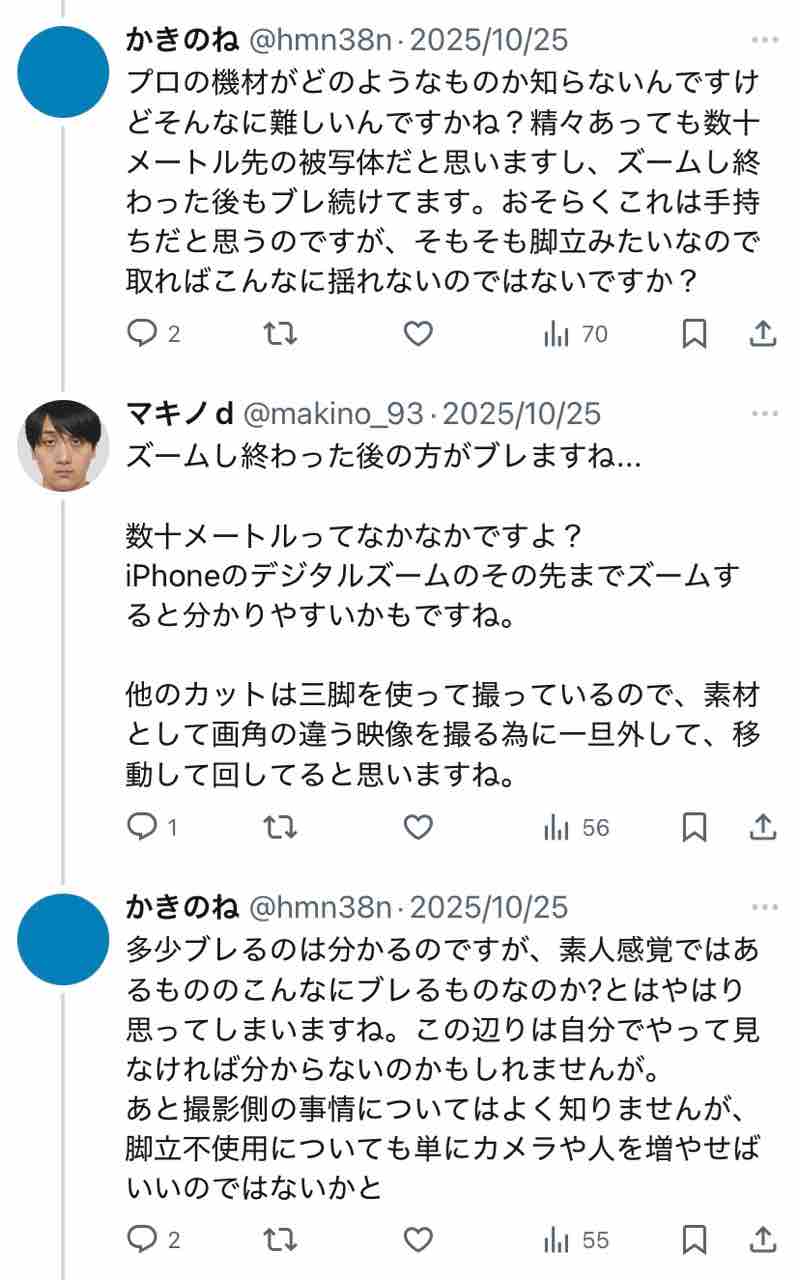Repost マキノd's tweet
This screenshot has width=800, height=1280.
(280, 828)
